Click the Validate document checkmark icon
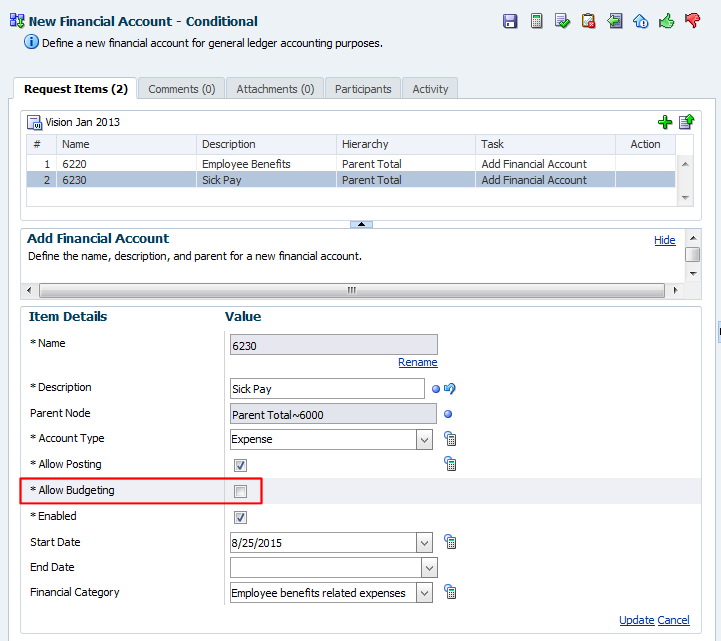Viewport: 721px width, 641px height. 562,21
